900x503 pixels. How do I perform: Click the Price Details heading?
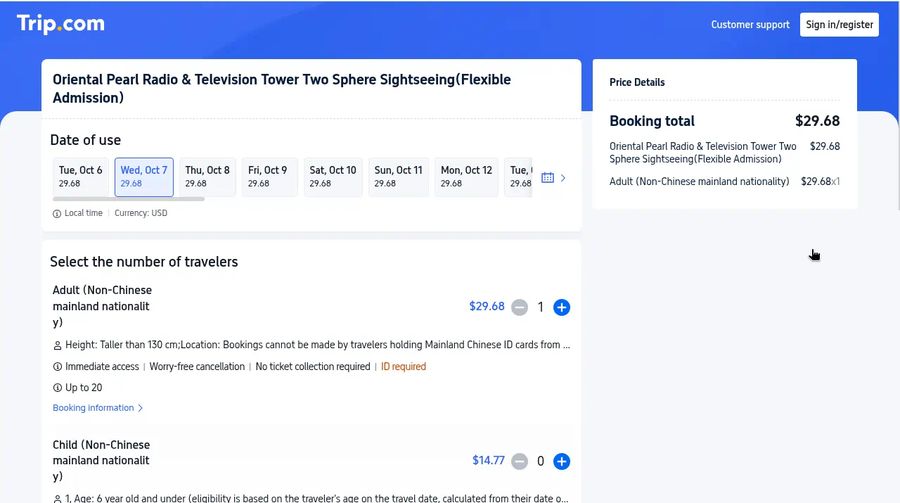click(637, 82)
